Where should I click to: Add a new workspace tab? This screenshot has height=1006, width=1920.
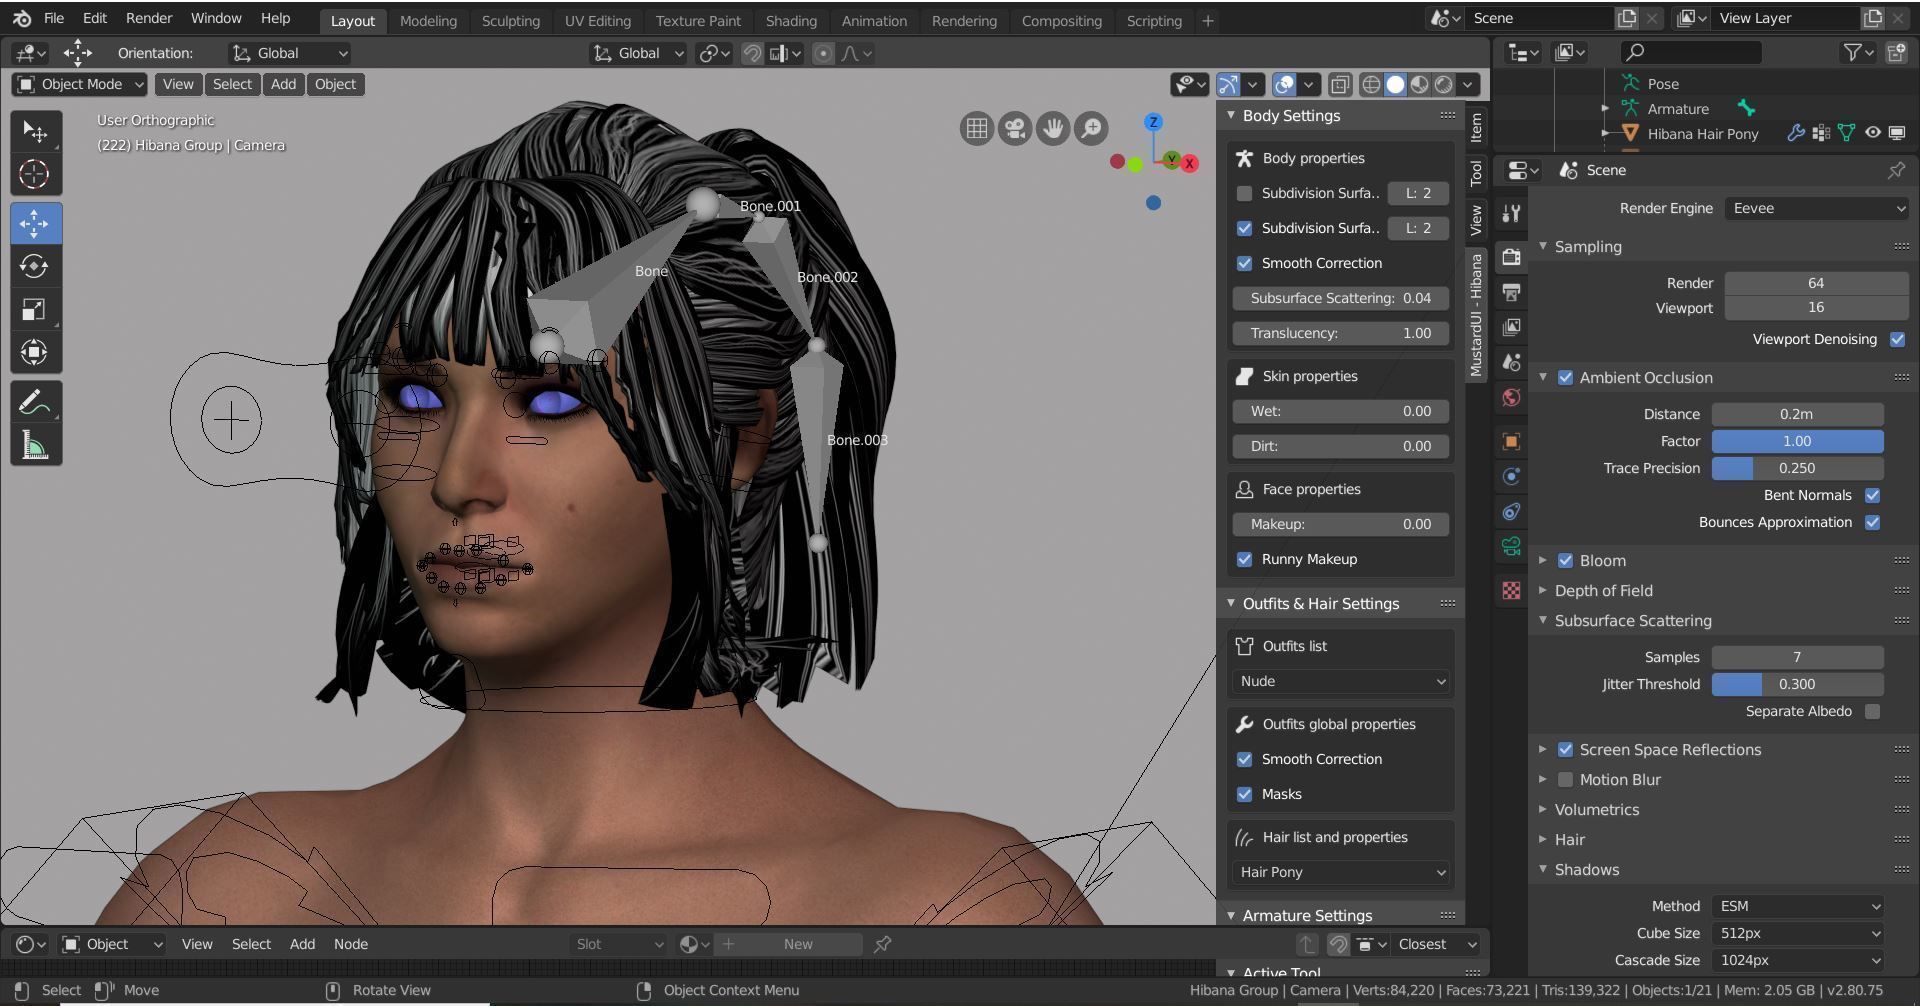tap(1208, 20)
